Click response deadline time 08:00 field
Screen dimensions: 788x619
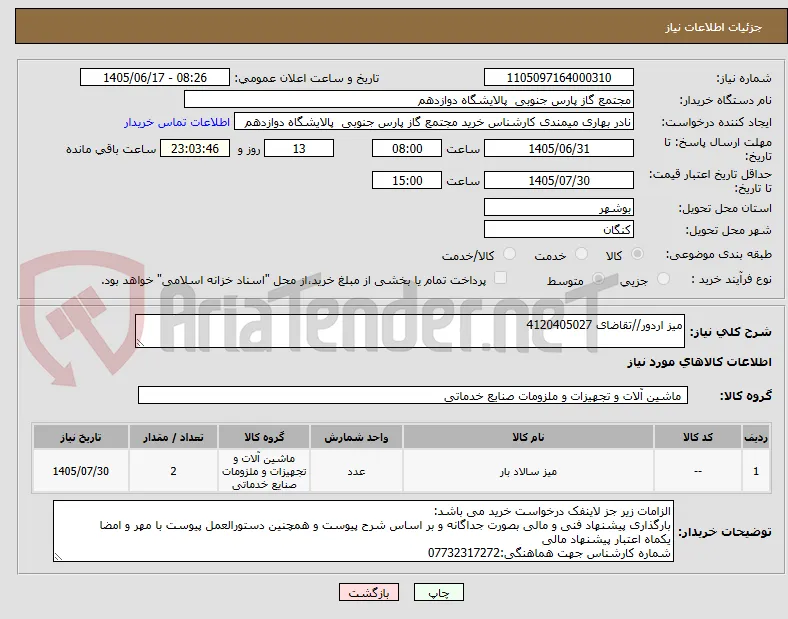pyautogui.click(x=407, y=149)
